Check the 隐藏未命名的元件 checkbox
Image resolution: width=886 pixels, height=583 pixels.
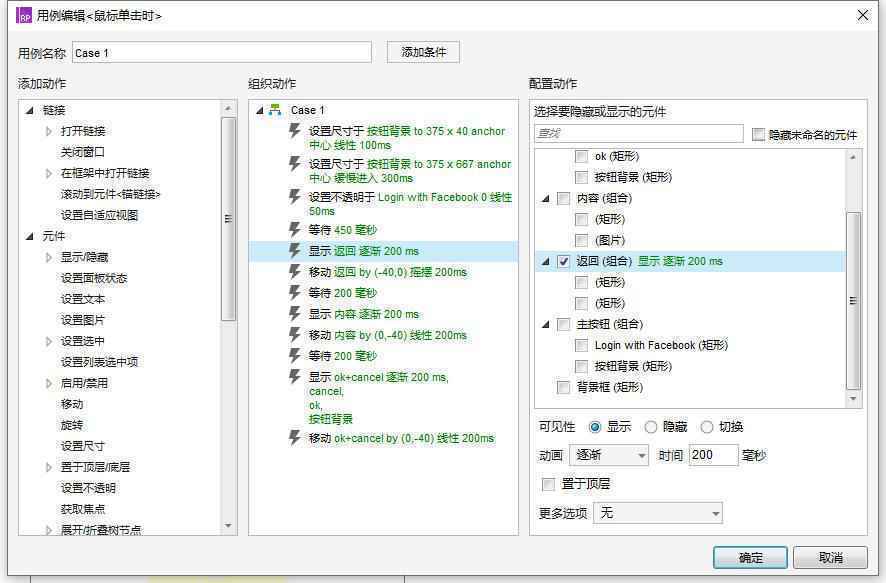point(758,132)
